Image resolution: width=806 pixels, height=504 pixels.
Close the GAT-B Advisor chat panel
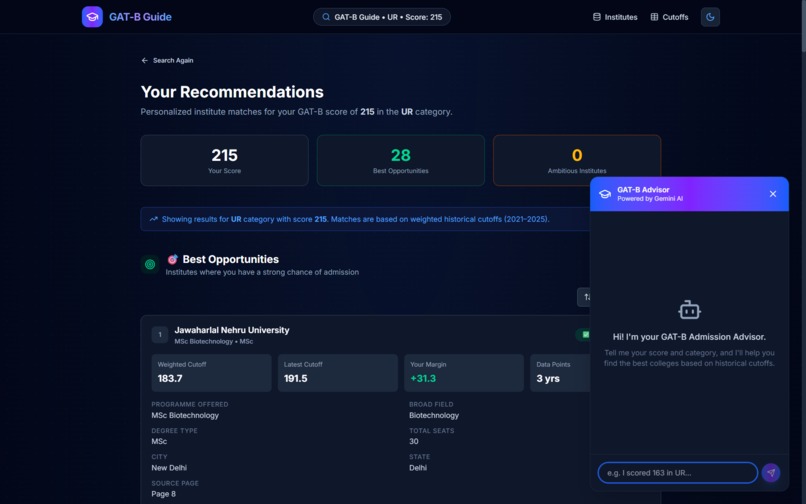click(773, 194)
